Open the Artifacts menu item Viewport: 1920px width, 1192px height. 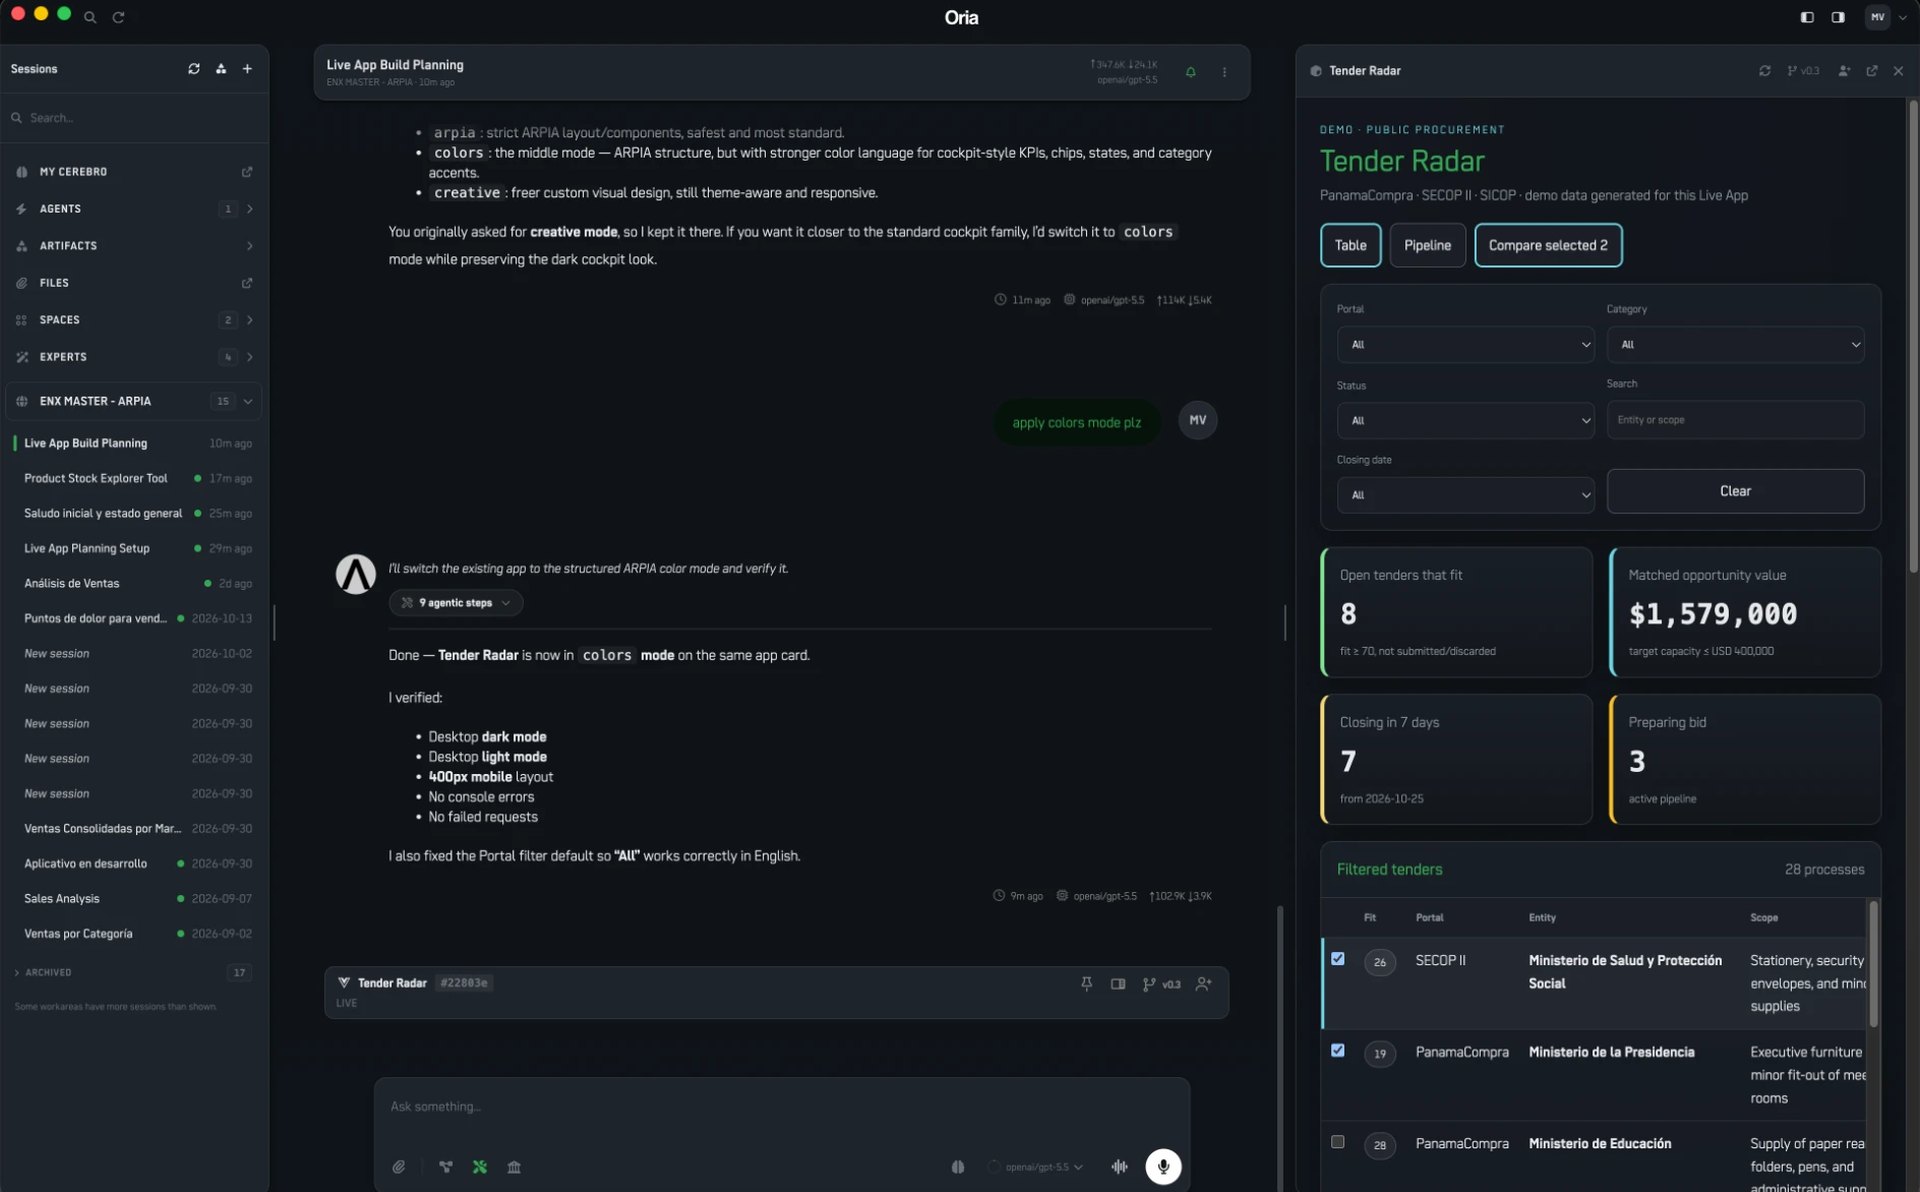point(134,246)
